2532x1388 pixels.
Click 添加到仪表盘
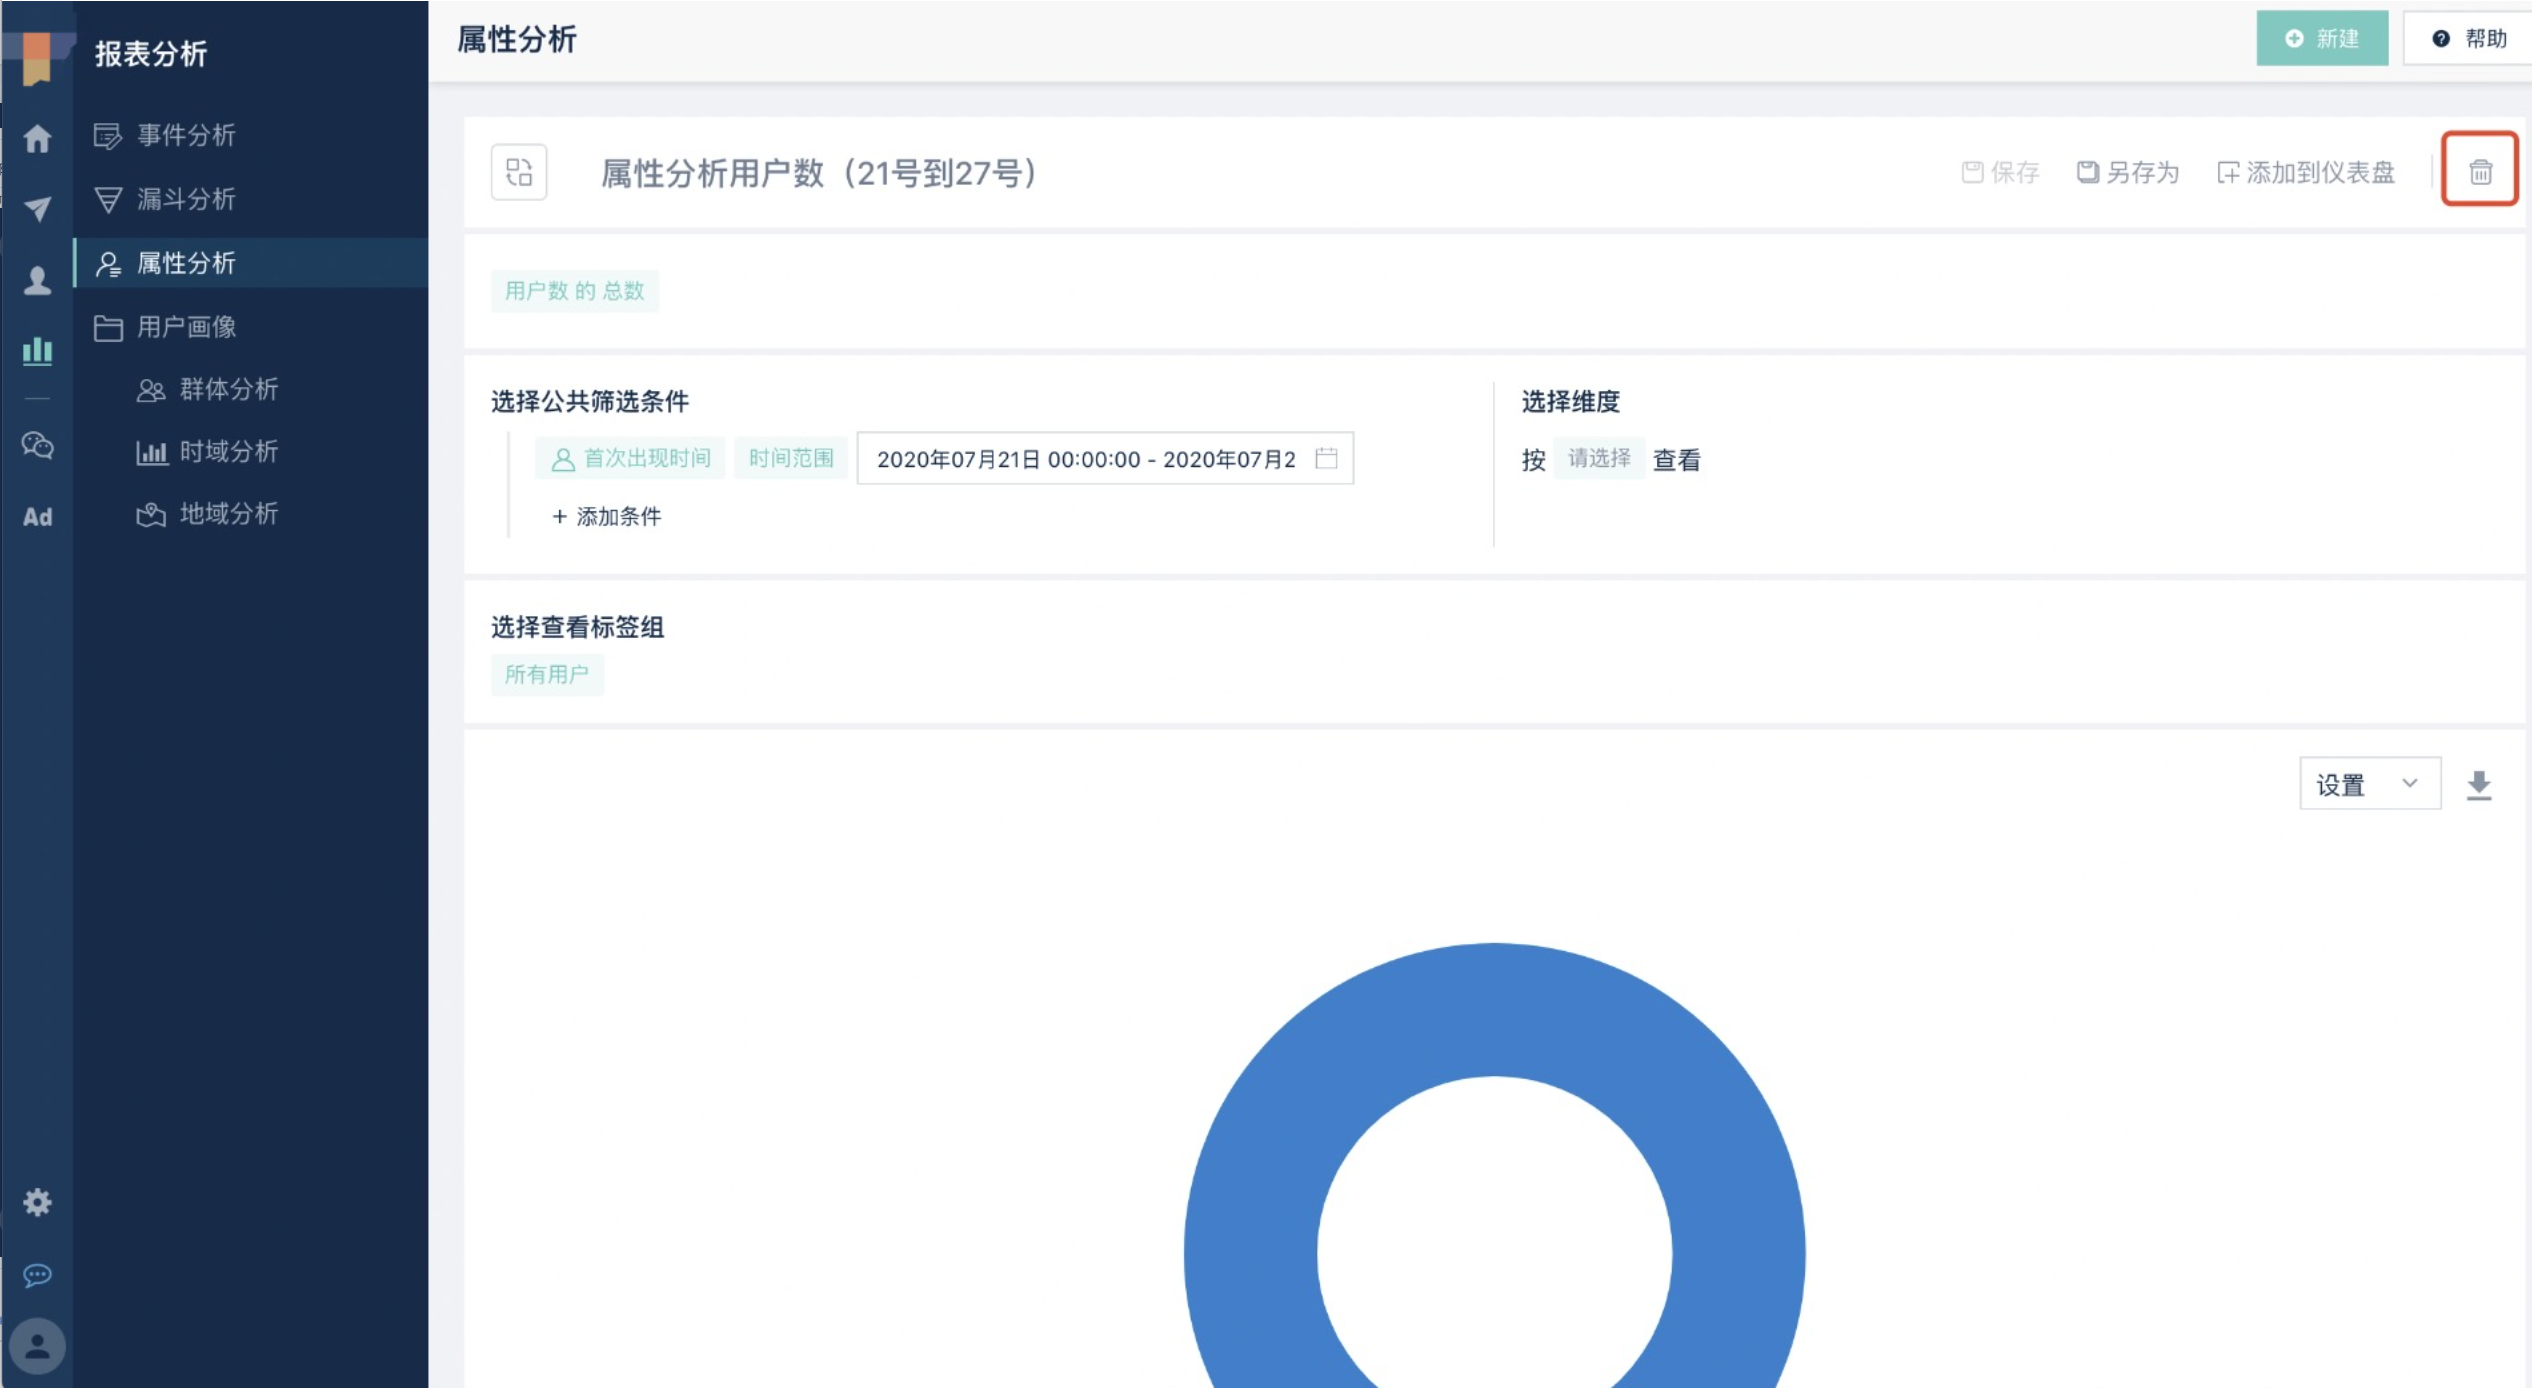coord(2306,172)
